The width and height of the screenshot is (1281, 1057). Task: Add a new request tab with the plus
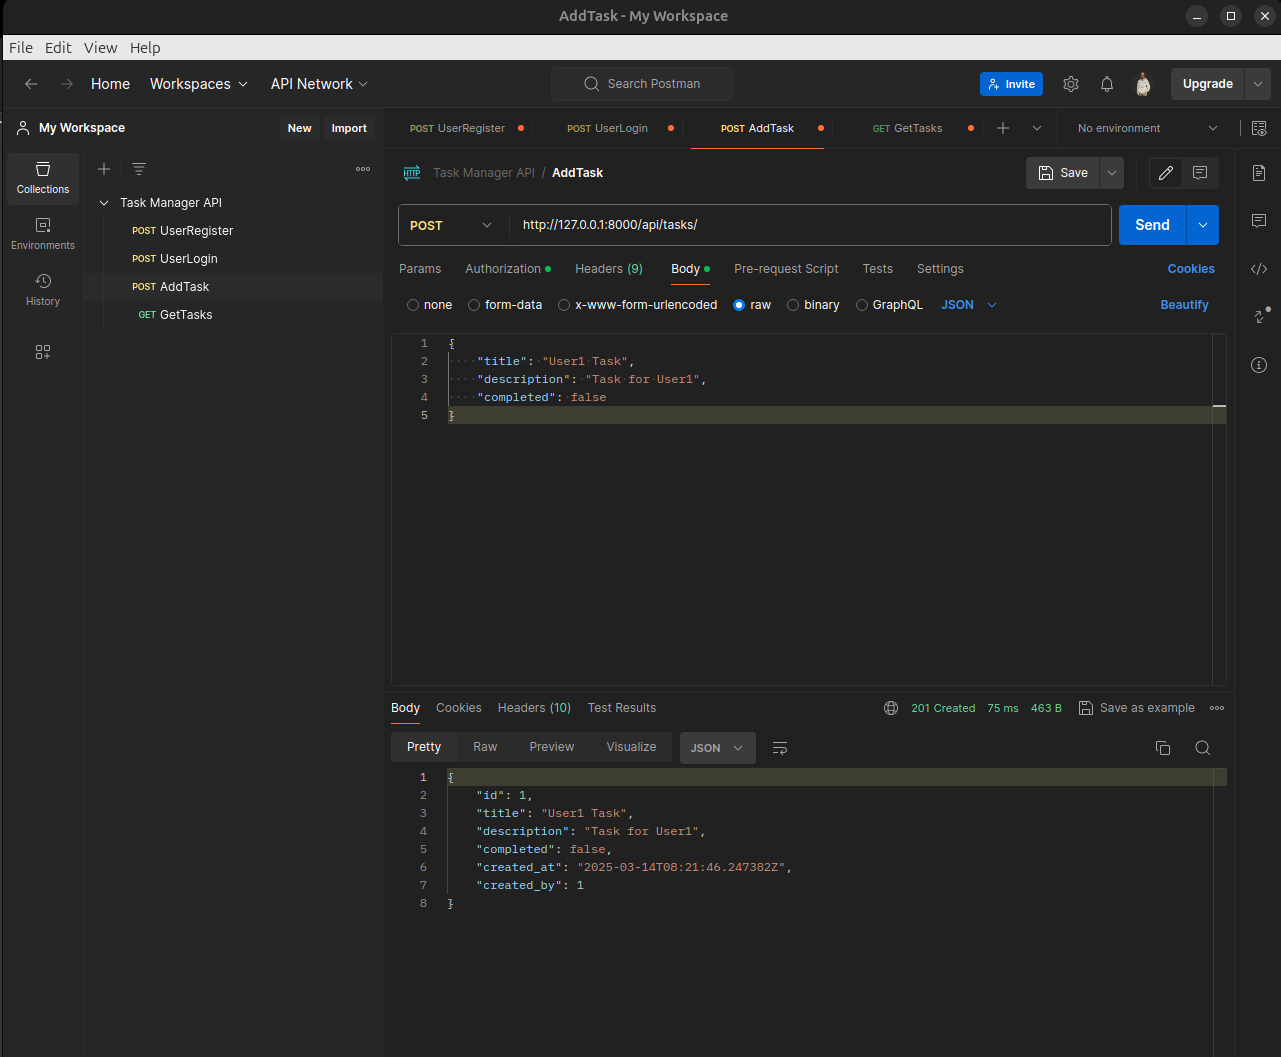tap(1003, 128)
